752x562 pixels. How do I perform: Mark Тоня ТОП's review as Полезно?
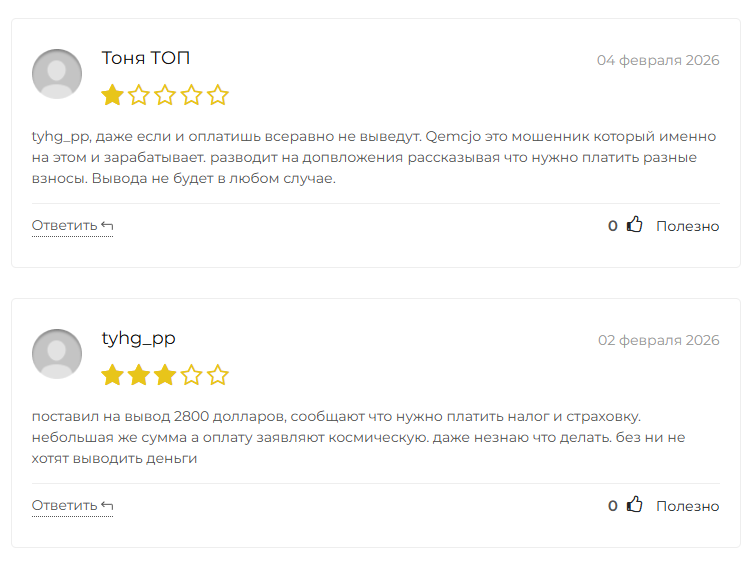687,226
